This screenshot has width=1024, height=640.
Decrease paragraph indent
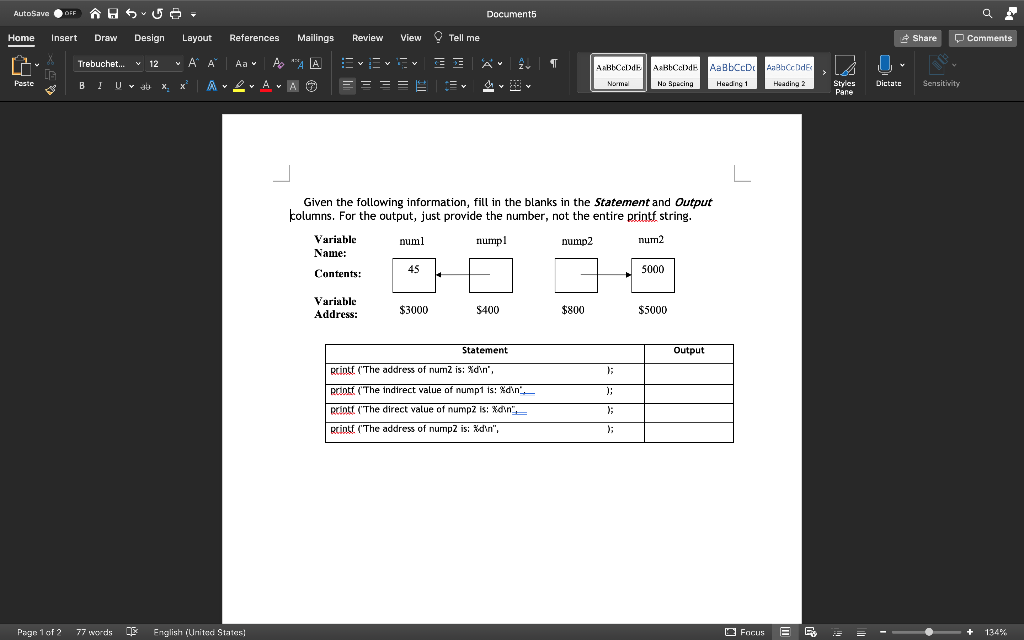coord(440,63)
